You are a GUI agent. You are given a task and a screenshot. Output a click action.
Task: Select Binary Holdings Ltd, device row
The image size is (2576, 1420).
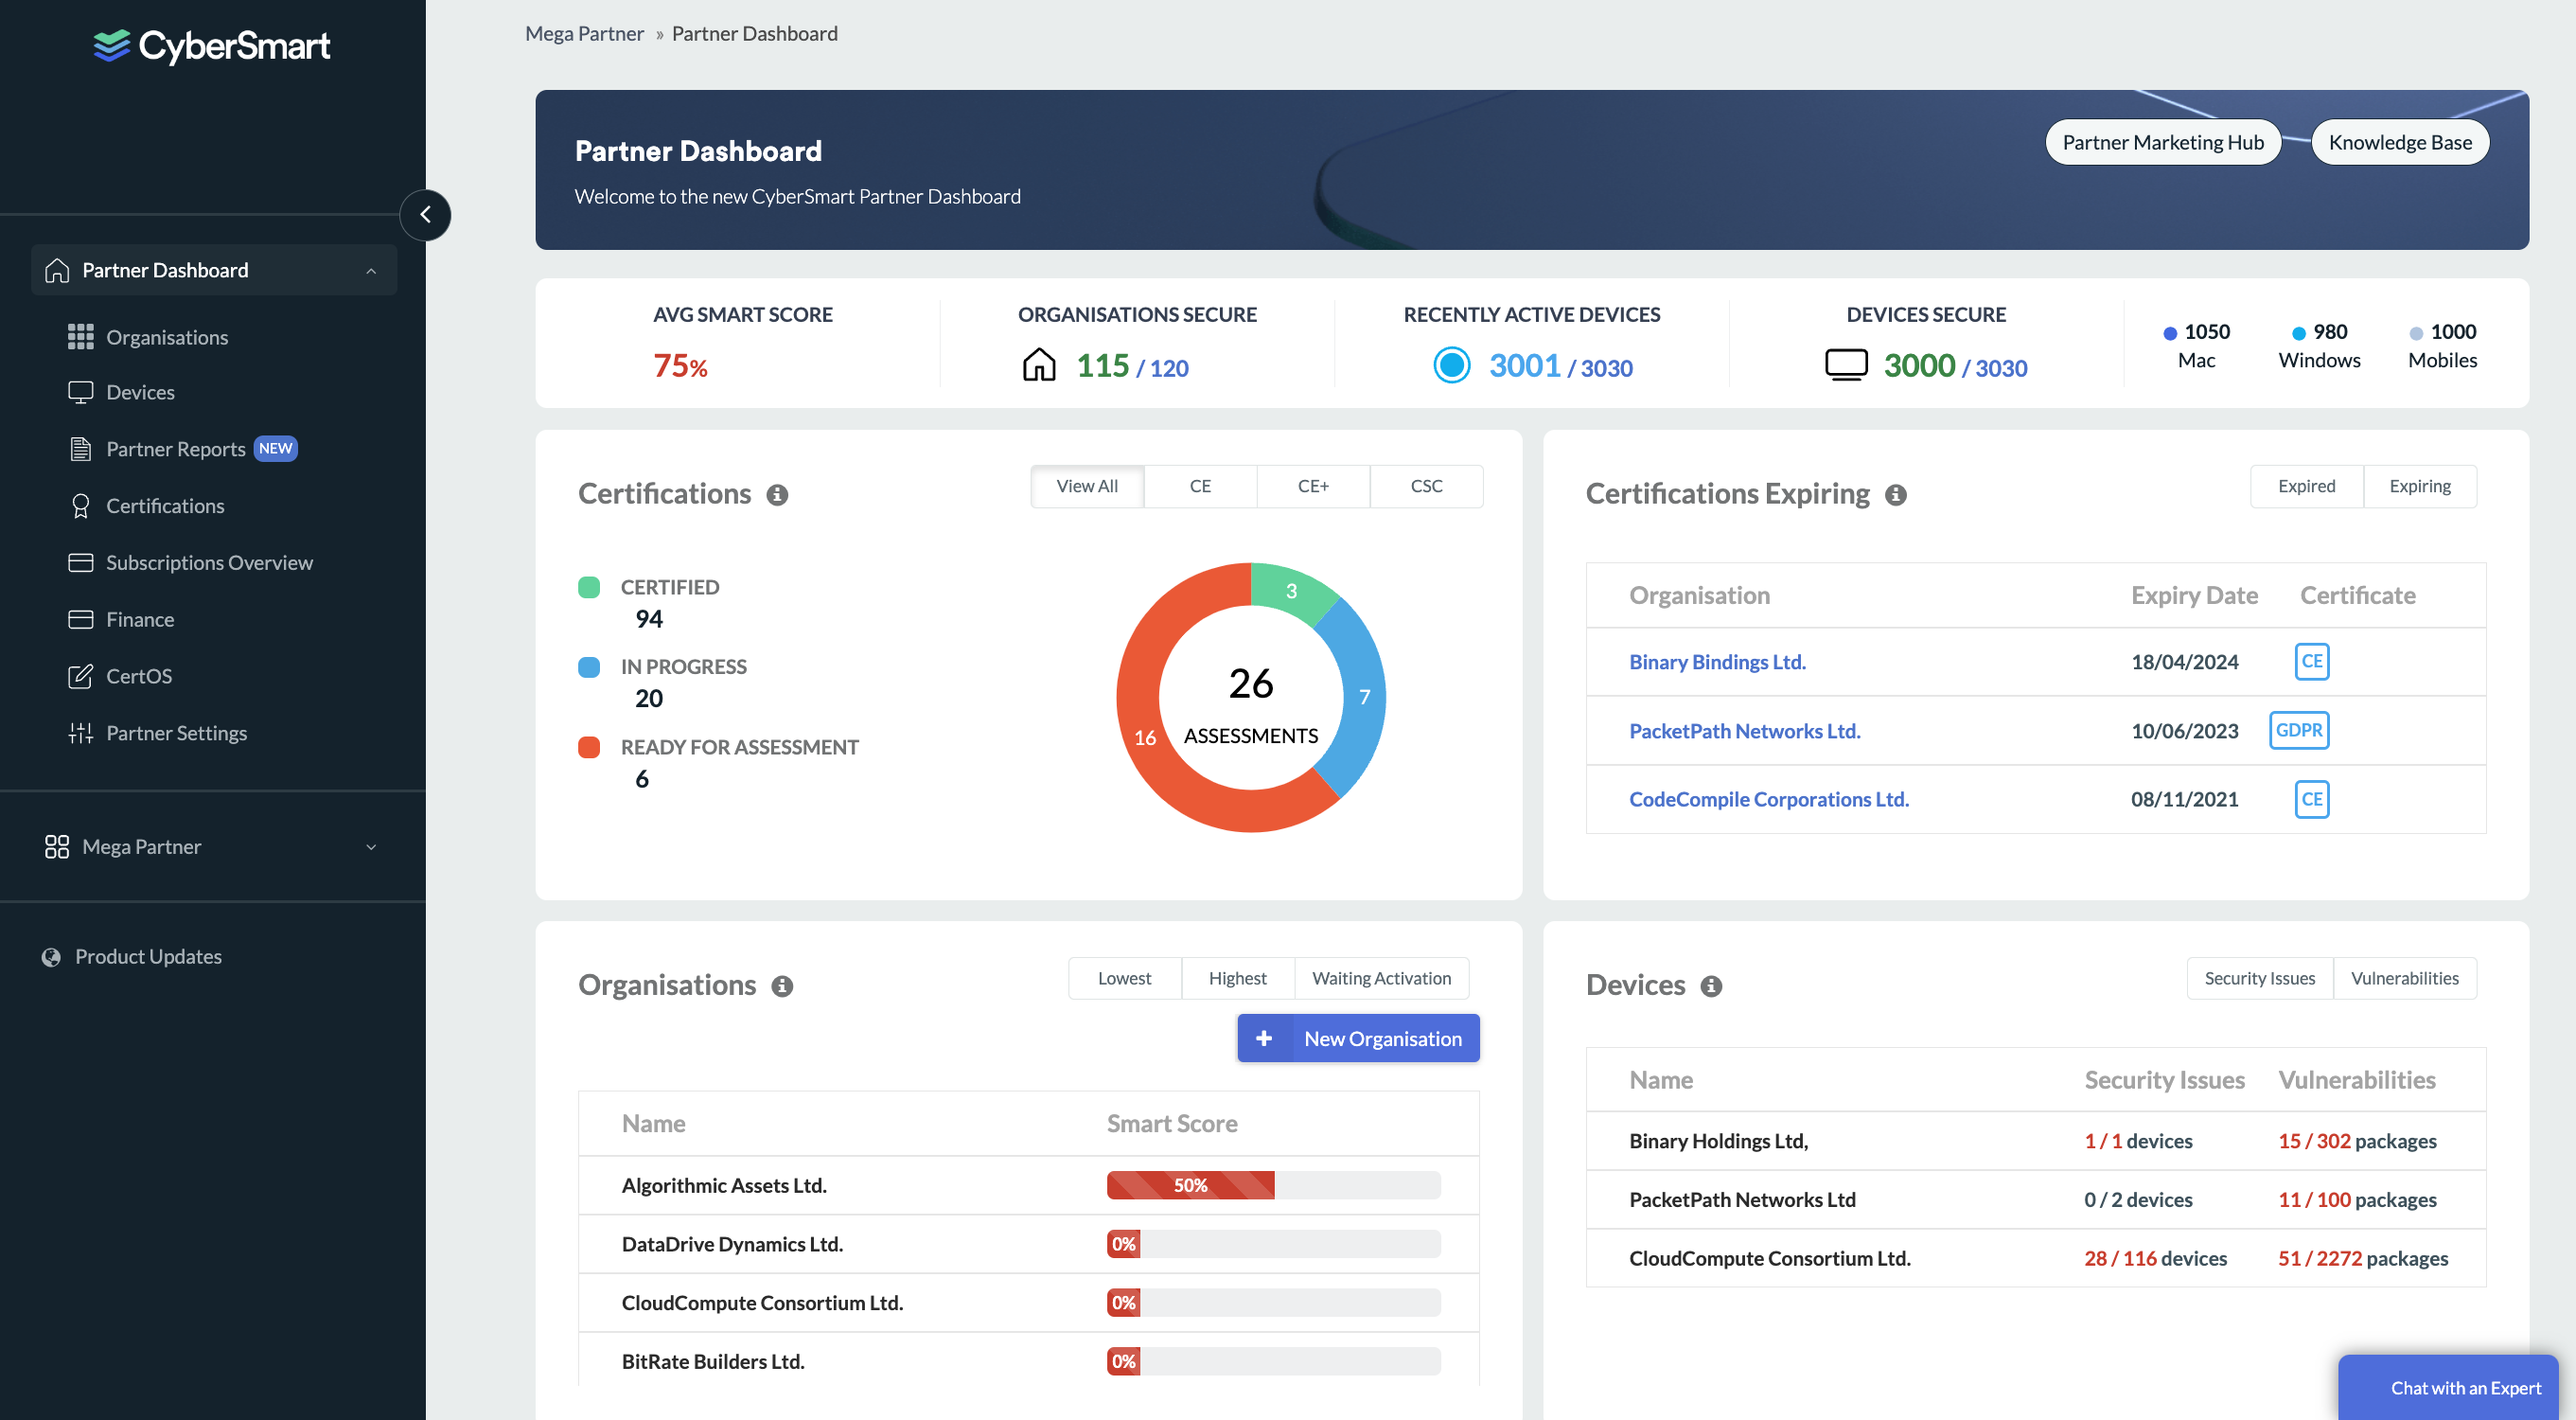pos(2035,1141)
